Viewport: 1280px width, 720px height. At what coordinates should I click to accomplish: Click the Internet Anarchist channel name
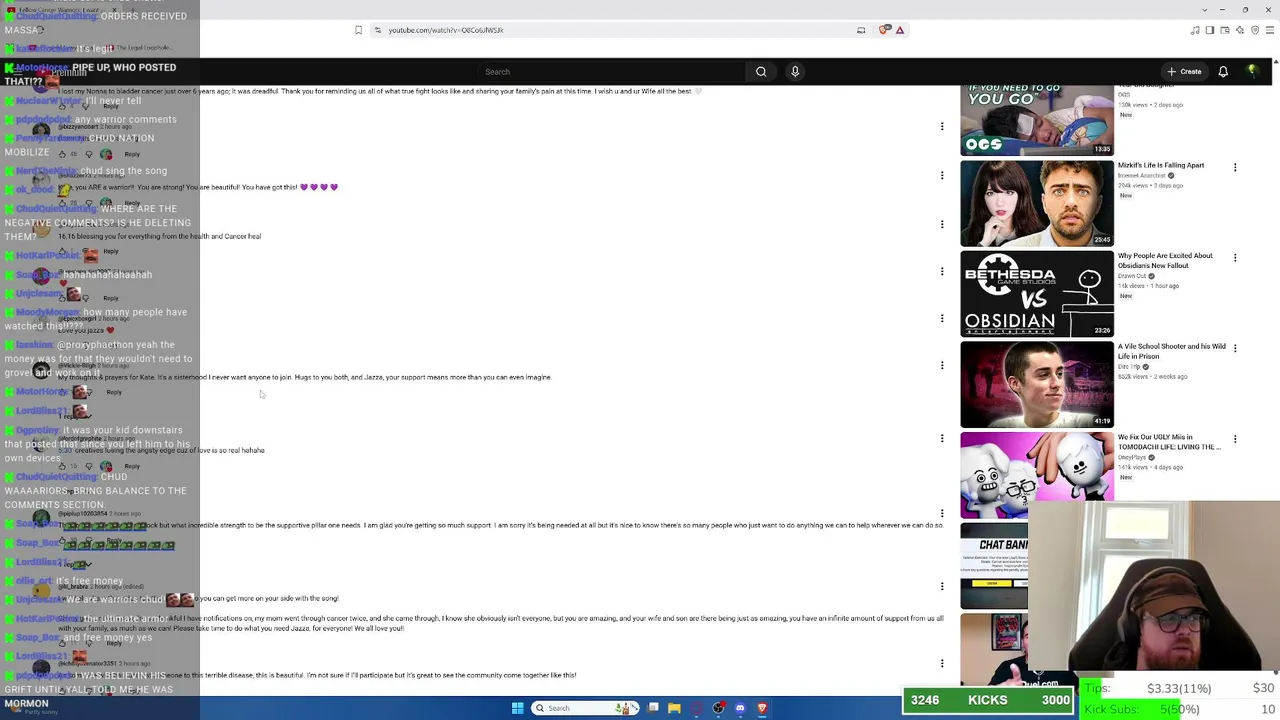(x=1142, y=175)
